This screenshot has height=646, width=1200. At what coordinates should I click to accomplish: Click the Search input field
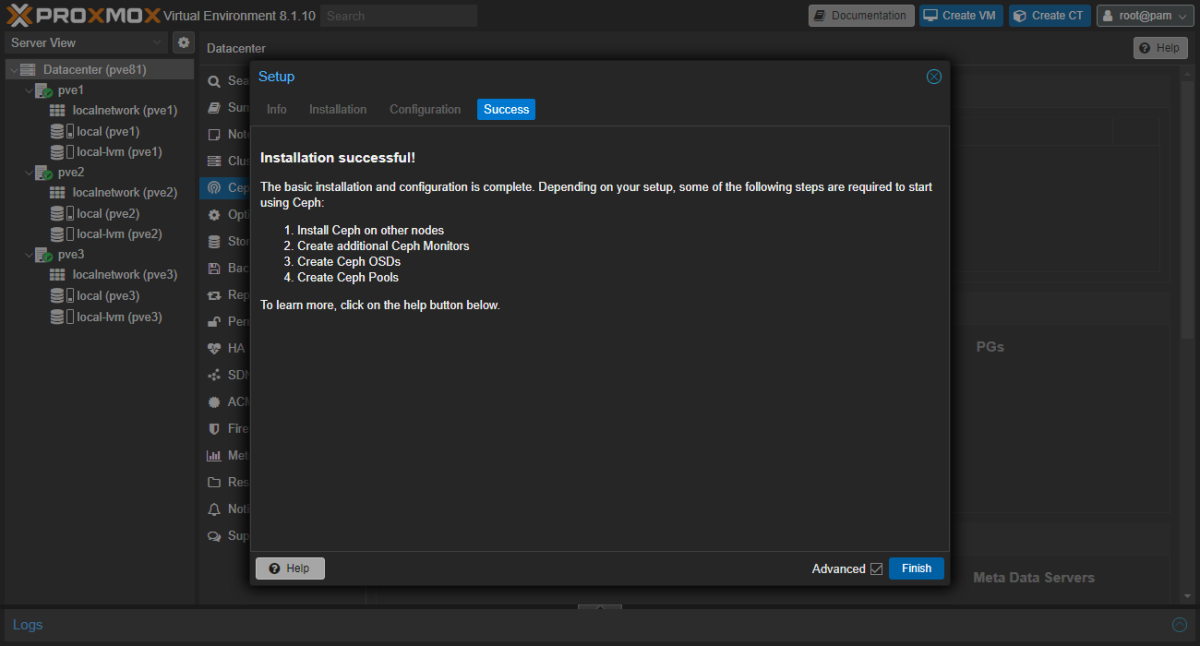tap(399, 16)
